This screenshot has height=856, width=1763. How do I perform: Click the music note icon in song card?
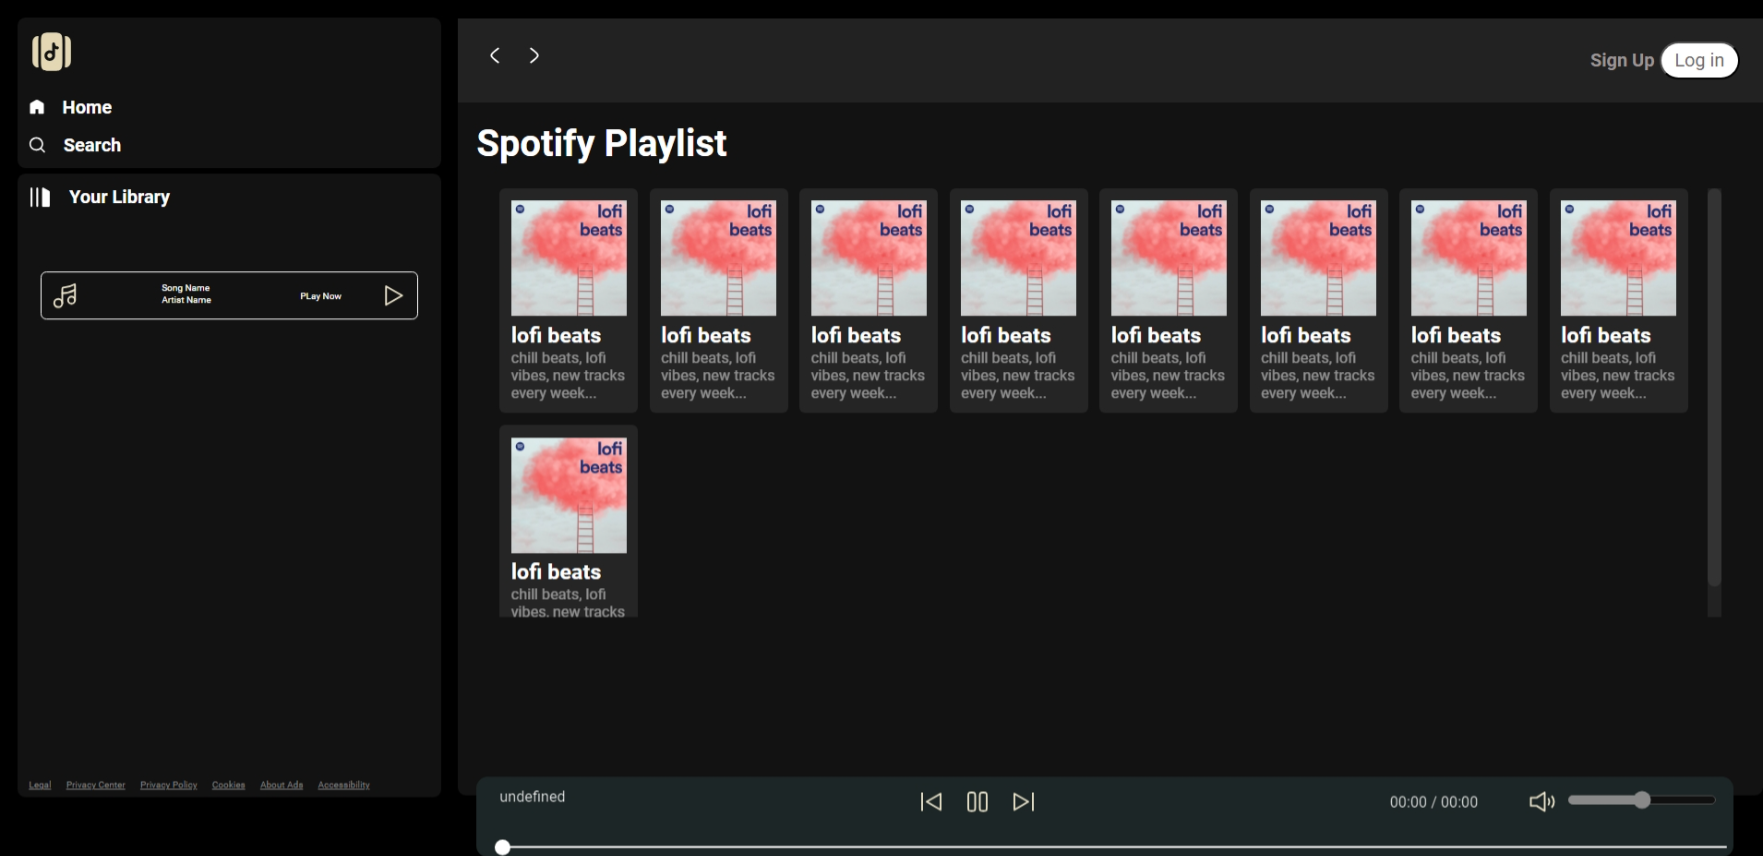65,296
